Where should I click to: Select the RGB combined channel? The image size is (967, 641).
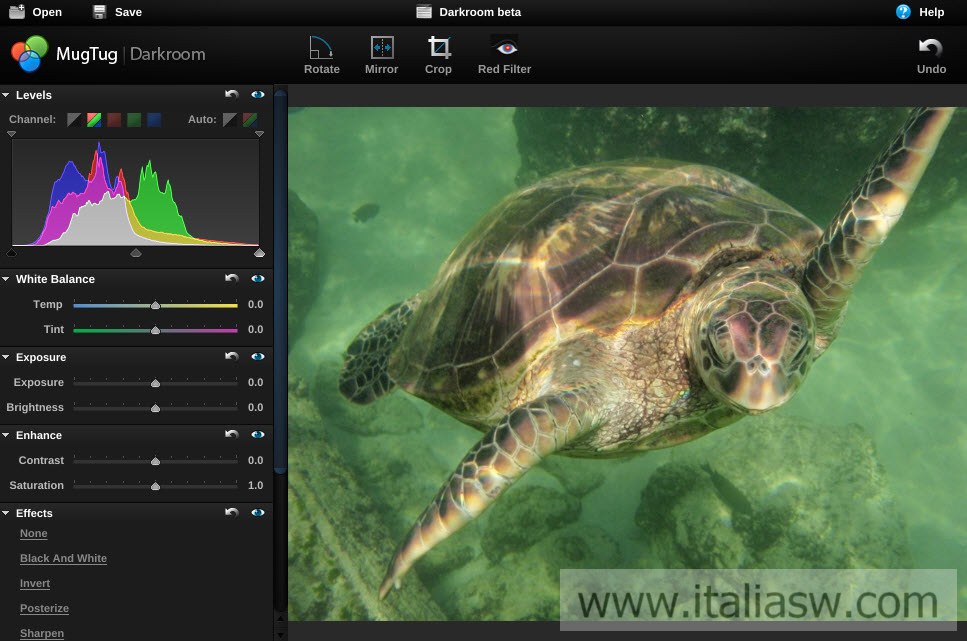tap(94, 119)
